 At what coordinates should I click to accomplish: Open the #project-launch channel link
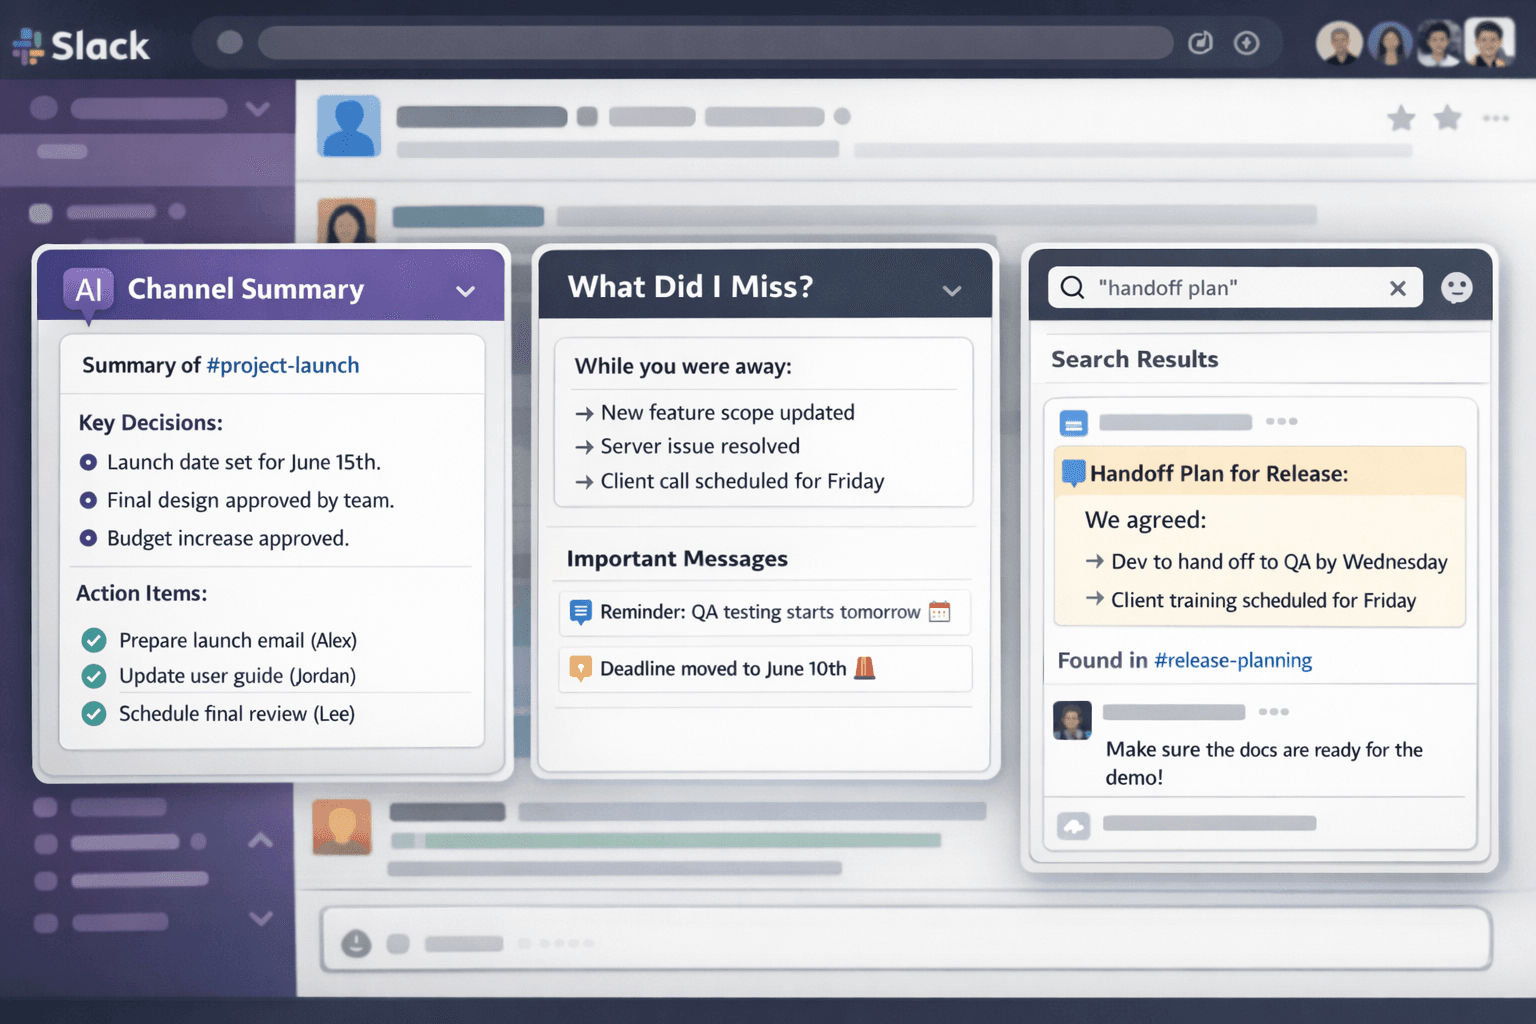point(283,365)
